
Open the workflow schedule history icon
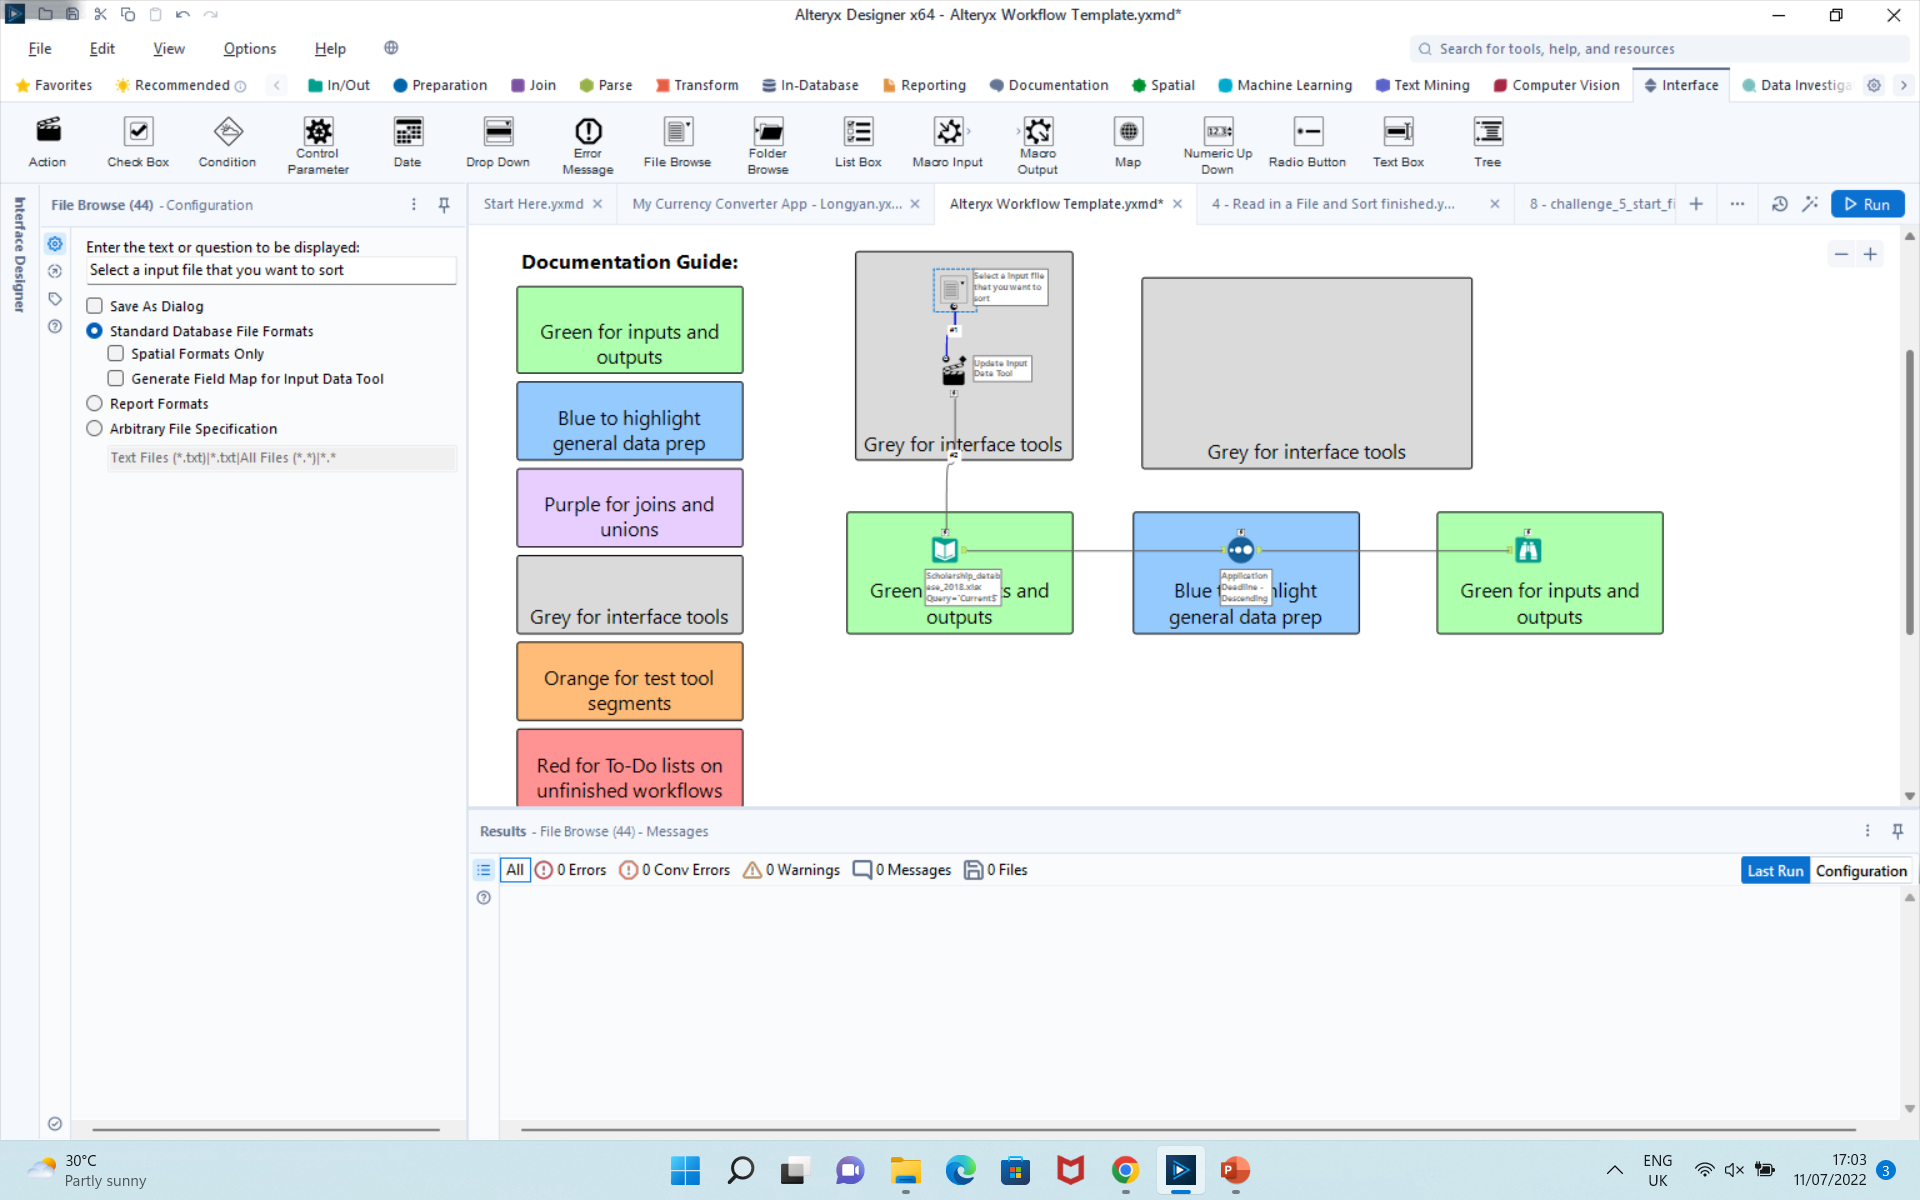point(1779,204)
